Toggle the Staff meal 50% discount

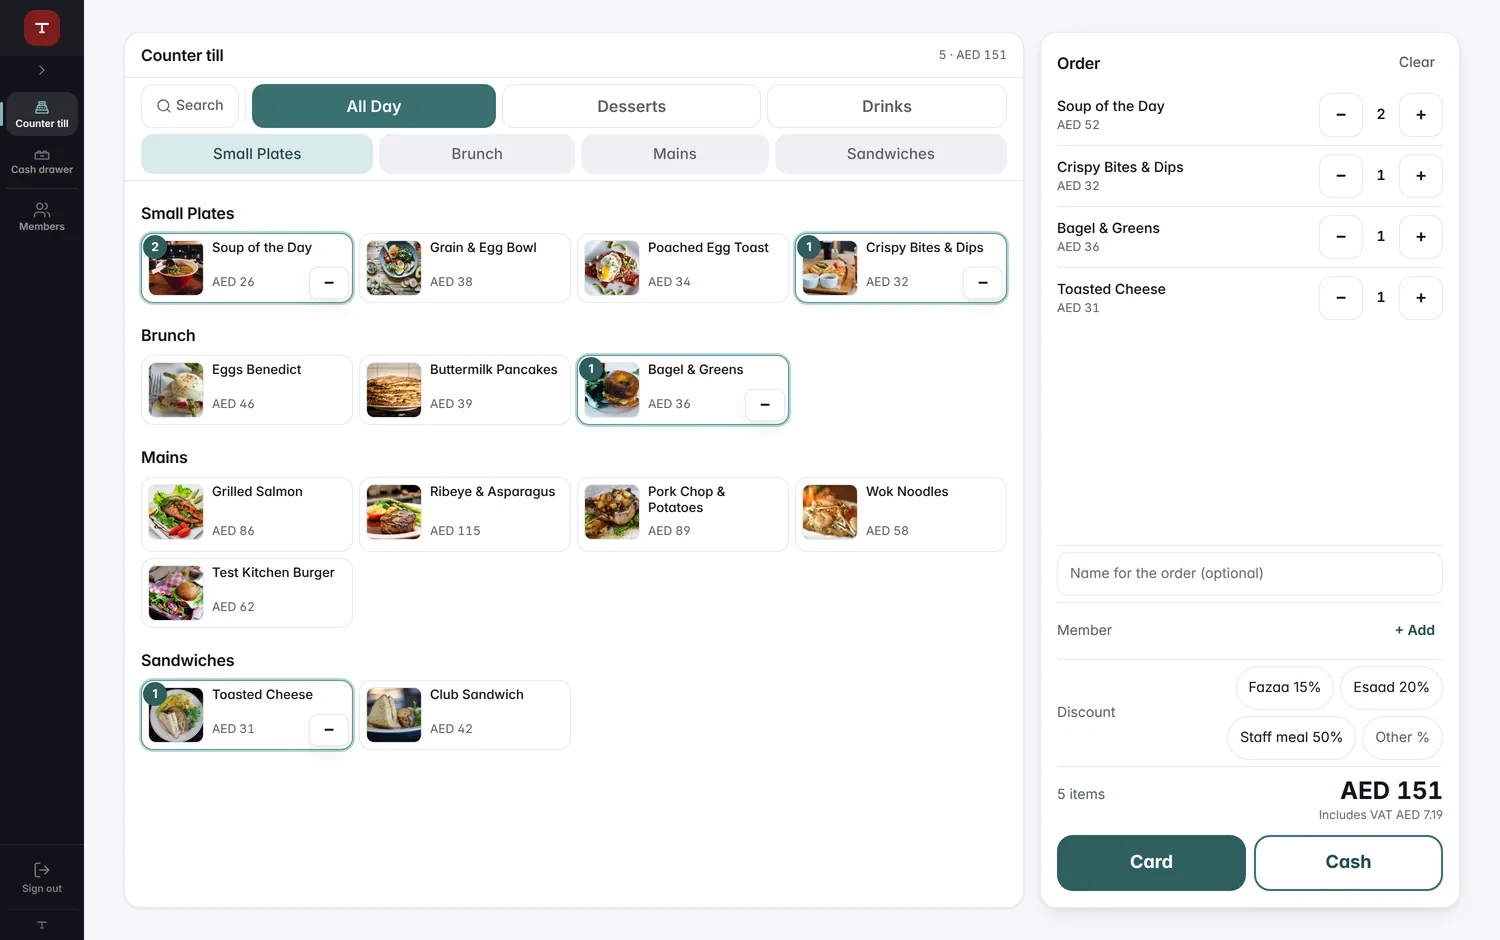[x=1291, y=737]
